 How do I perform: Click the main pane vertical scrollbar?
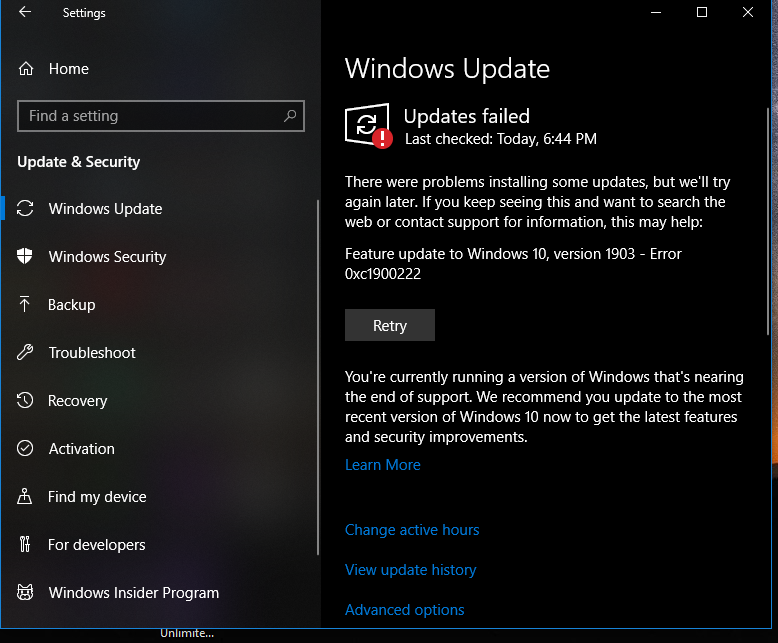pos(768,221)
